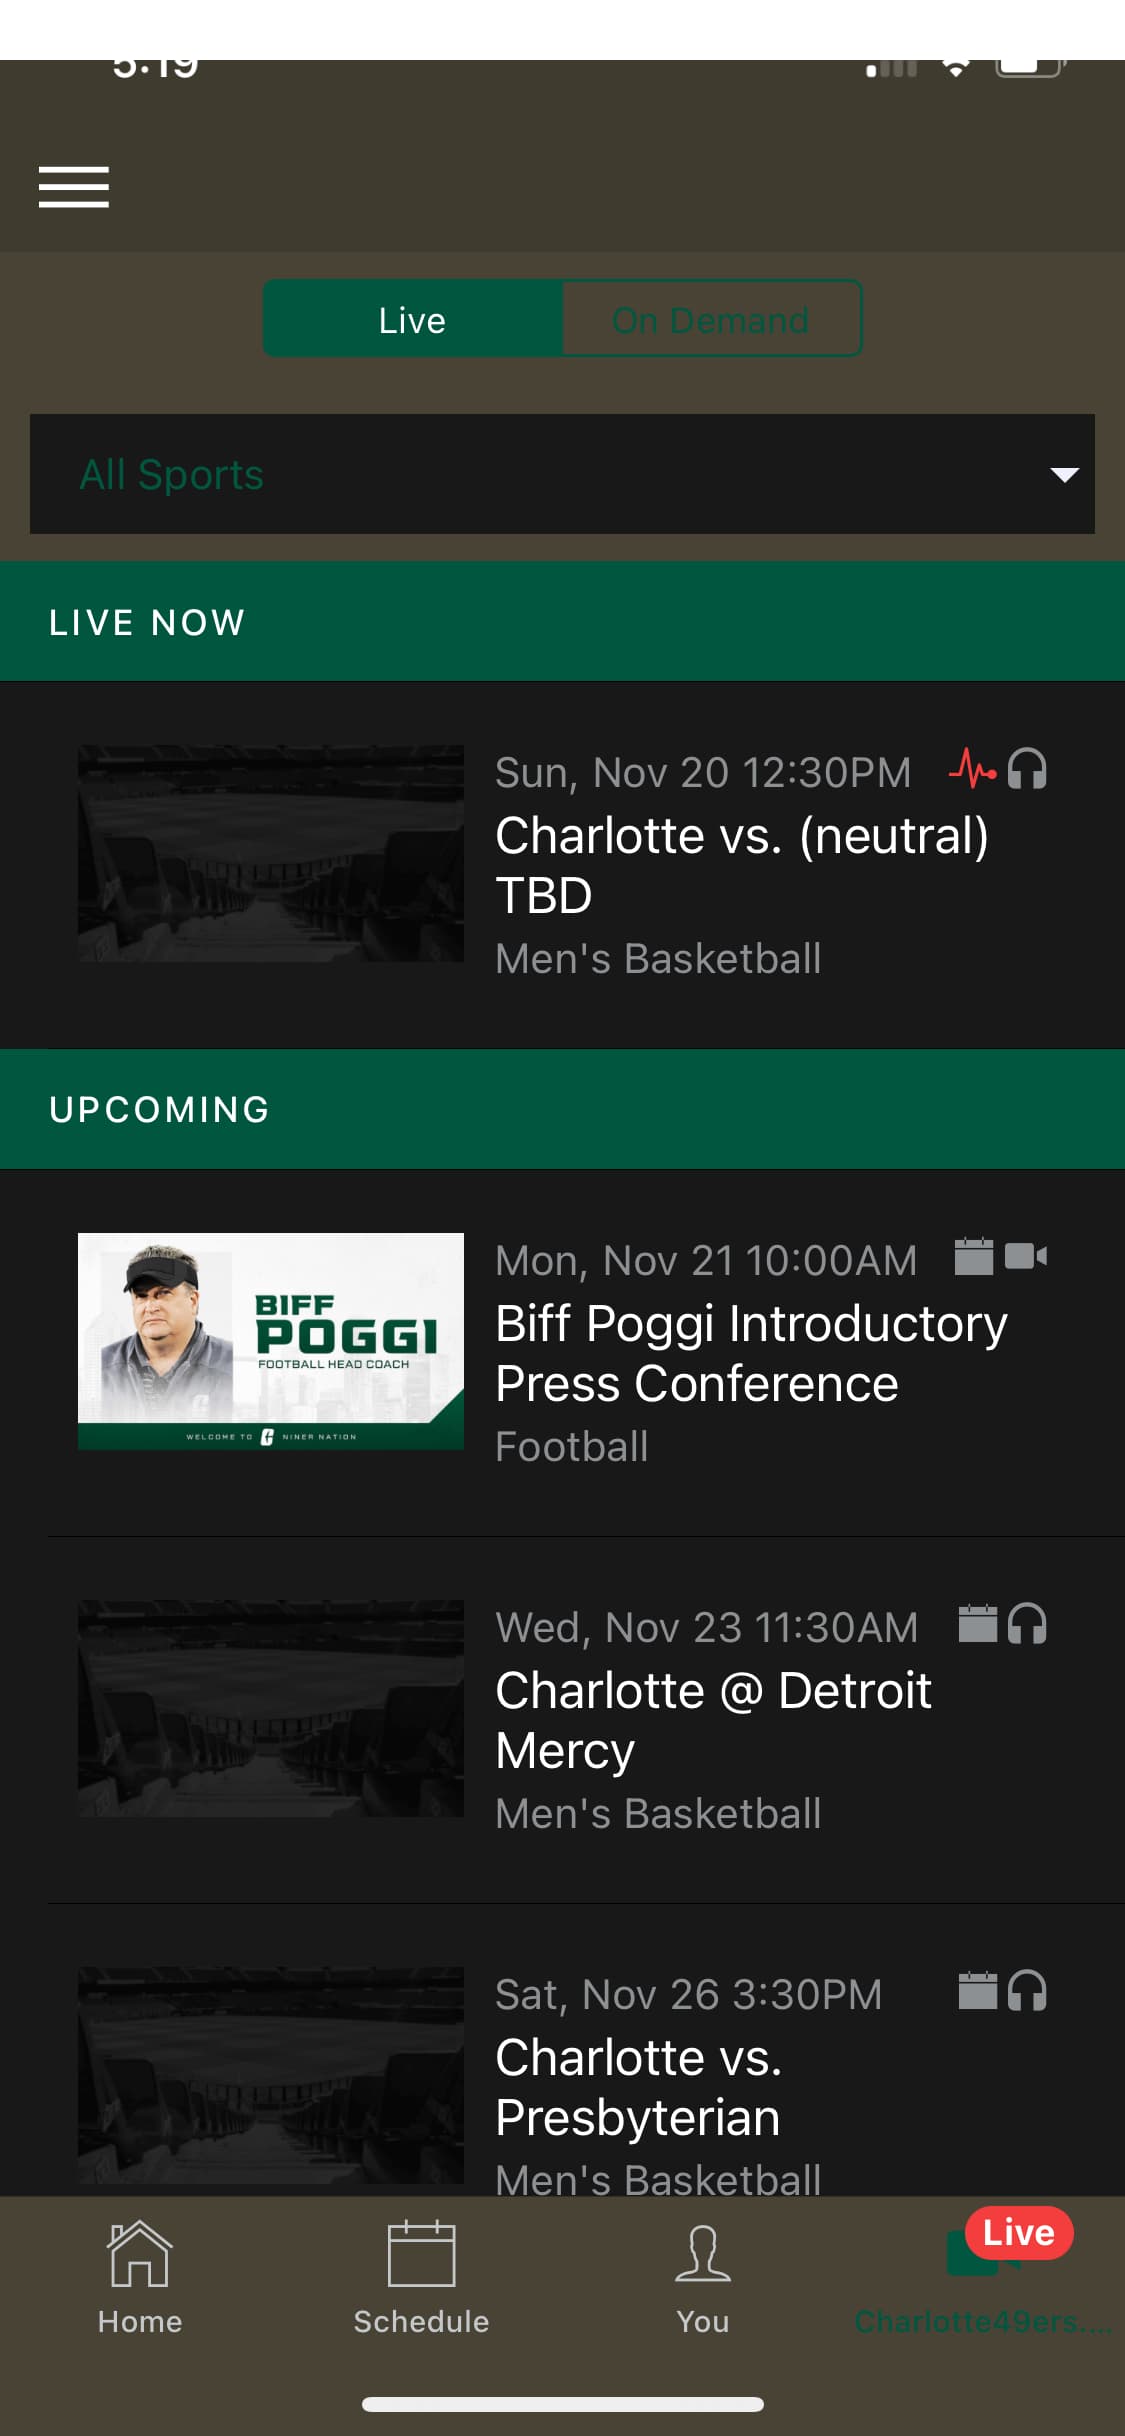Tap the live pulse icon for Charlotte vs. TBD
Screen dimensions: 1125x2436
coord(972,769)
